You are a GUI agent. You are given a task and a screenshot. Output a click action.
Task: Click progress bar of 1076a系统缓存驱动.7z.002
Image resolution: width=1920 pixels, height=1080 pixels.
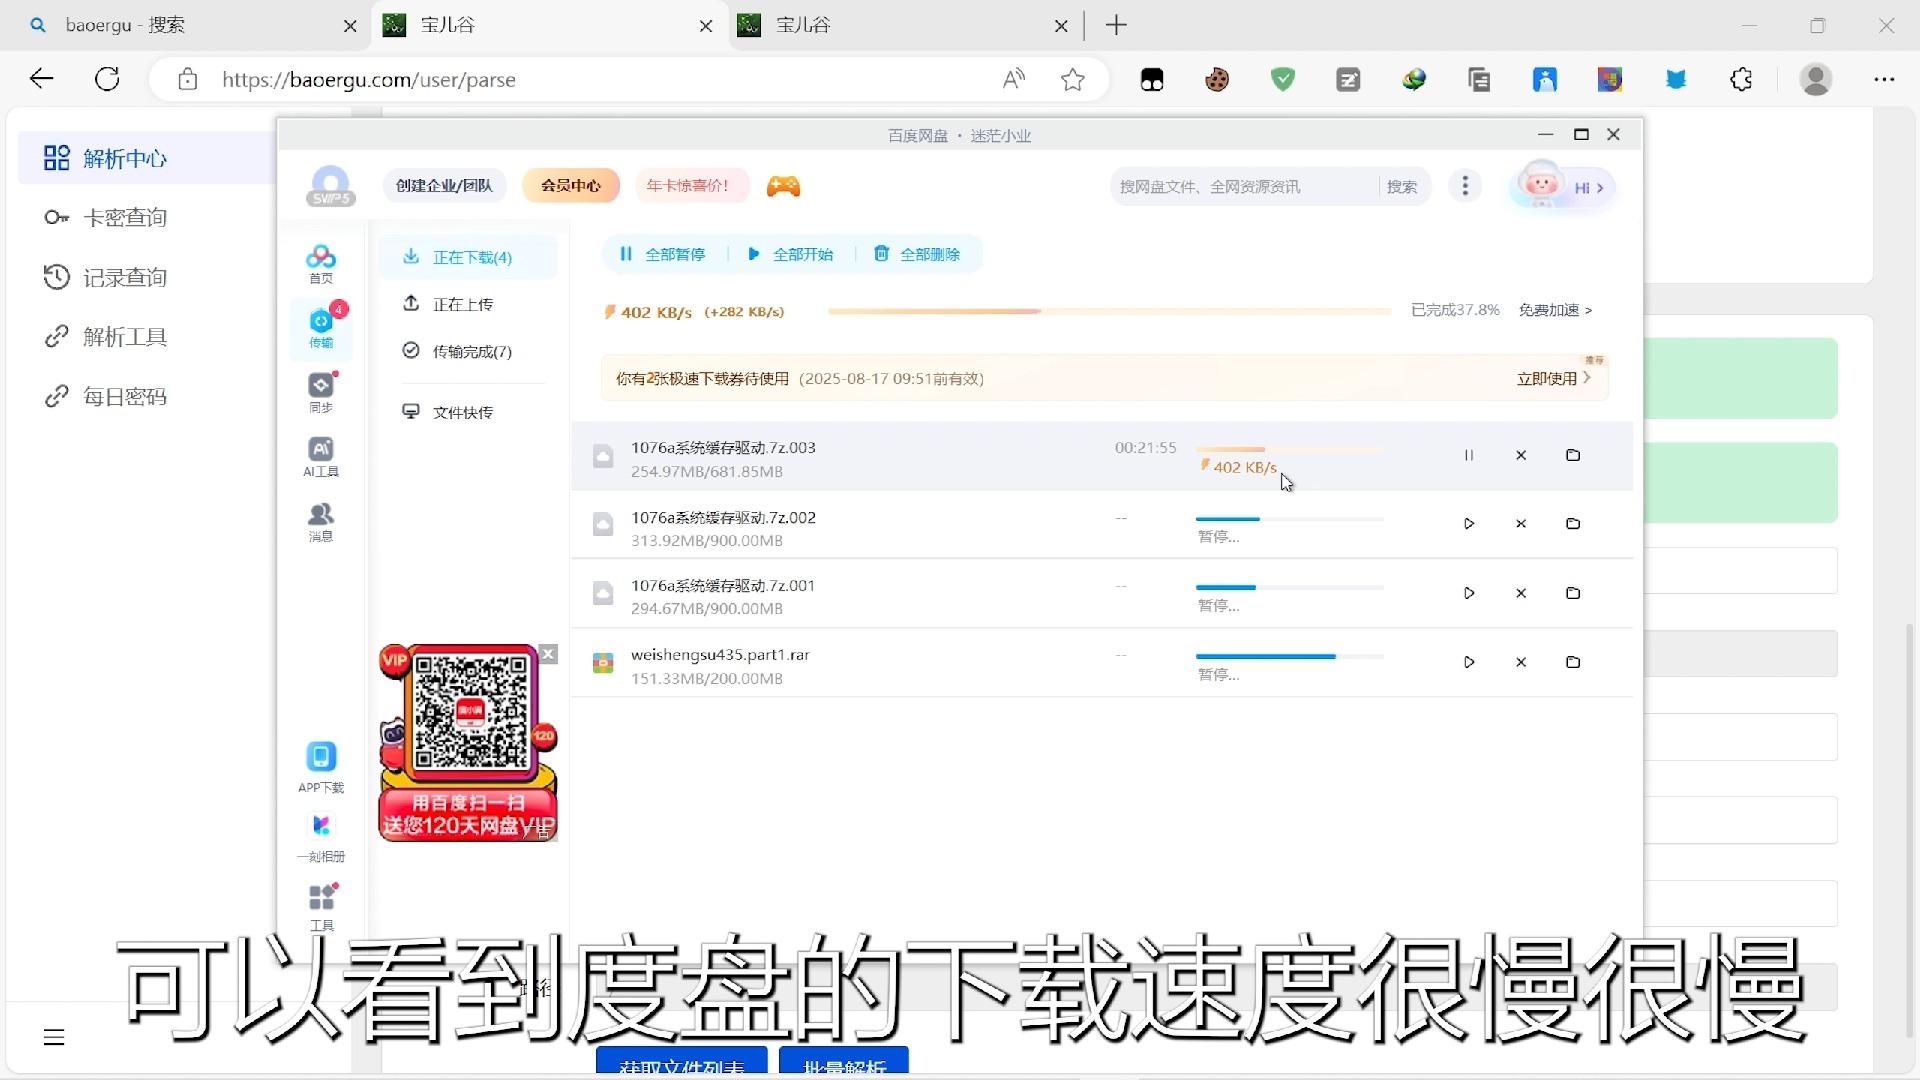pyautogui.click(x=1290, y=519)
